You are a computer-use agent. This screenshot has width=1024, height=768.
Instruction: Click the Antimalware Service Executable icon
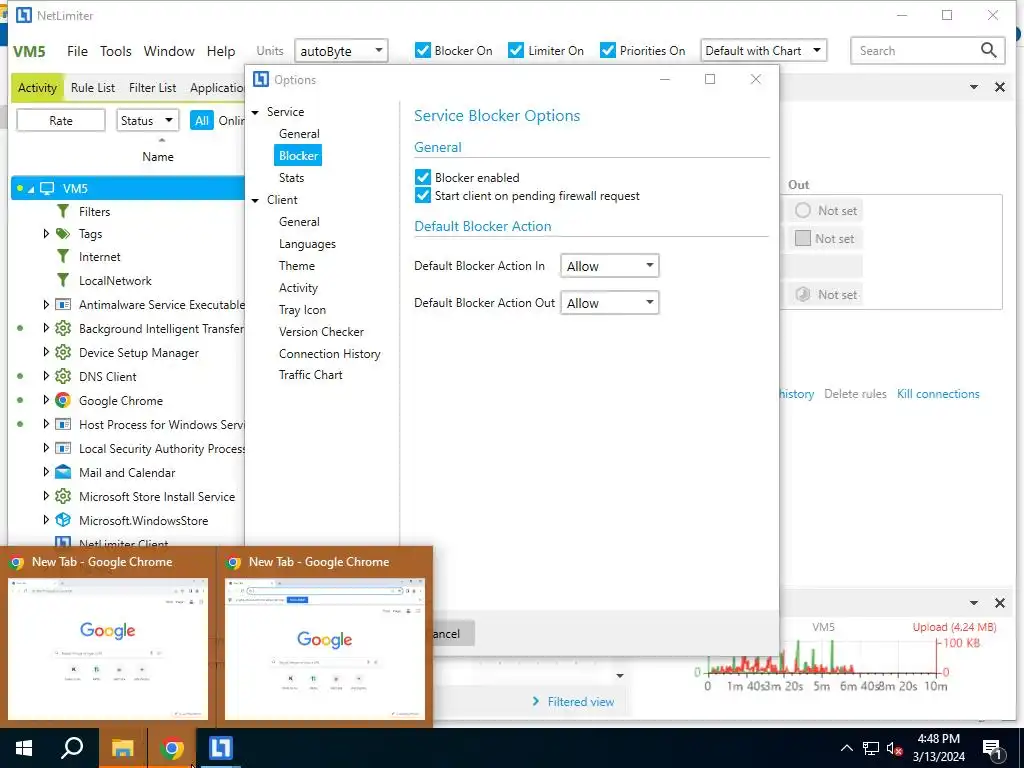[x=63, y=304]
